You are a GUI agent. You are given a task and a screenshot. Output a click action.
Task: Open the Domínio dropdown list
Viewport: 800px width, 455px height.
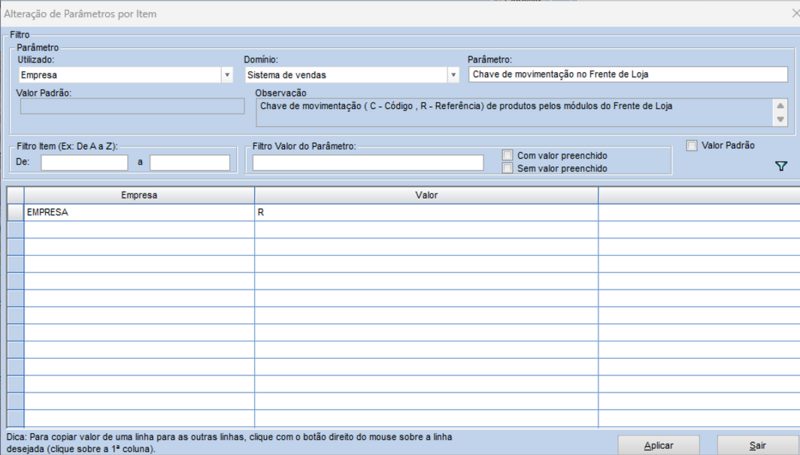452,75
